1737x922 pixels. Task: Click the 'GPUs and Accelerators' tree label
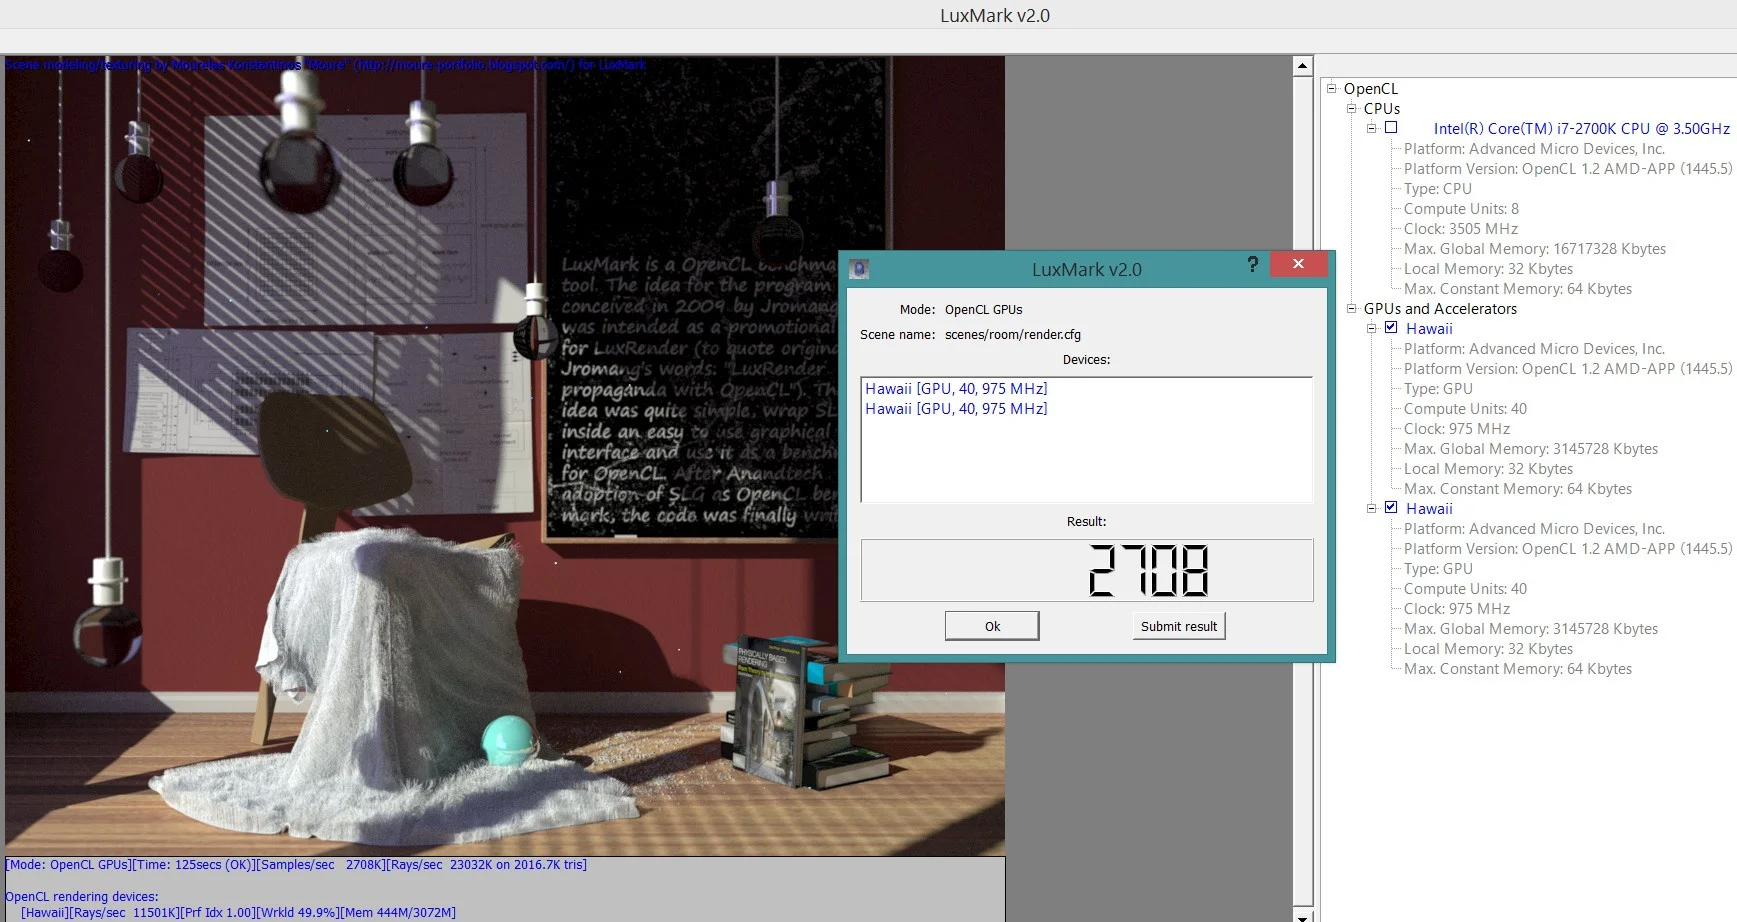[1440, 309]
